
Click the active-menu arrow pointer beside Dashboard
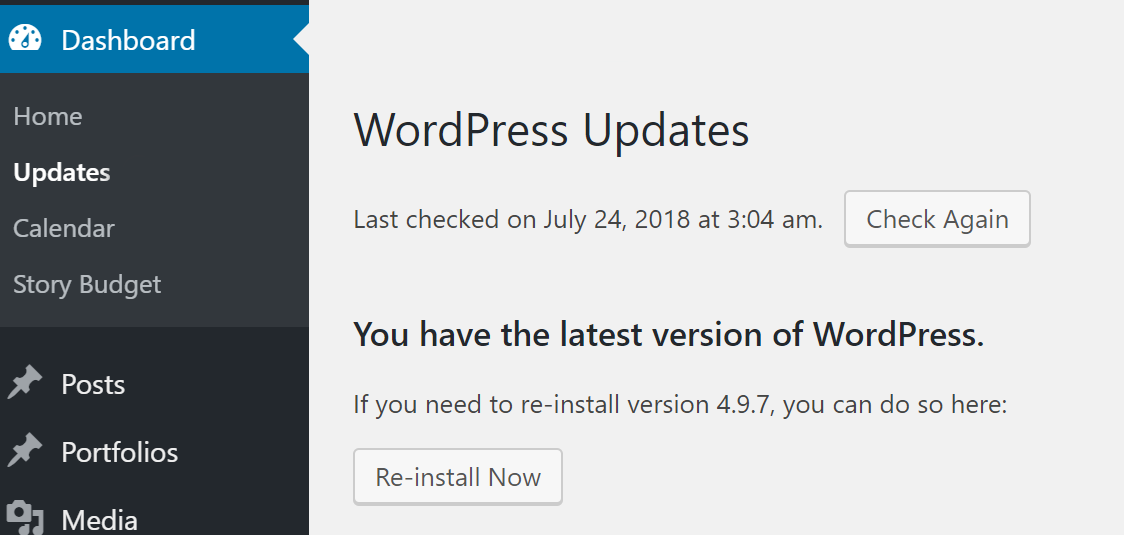[301, 40]
